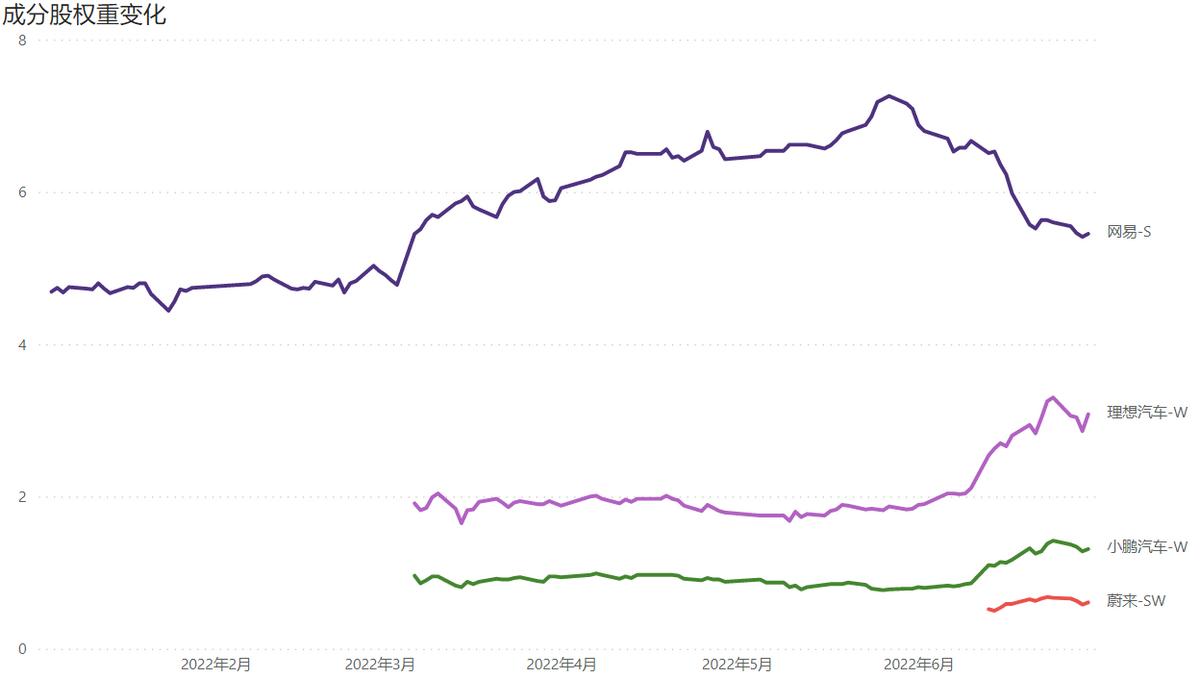Click the chart title 成分股权重变化

pyautogui.click(x=84, y=15)
